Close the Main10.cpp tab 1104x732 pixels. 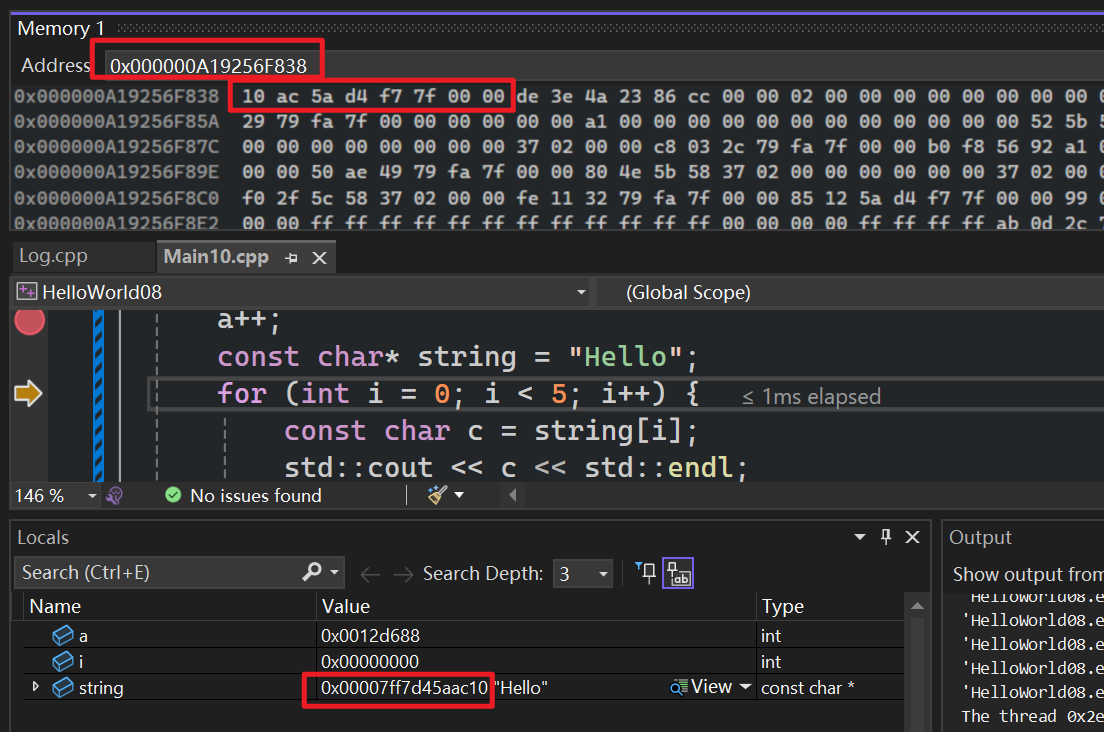click(x=319, y=258)
